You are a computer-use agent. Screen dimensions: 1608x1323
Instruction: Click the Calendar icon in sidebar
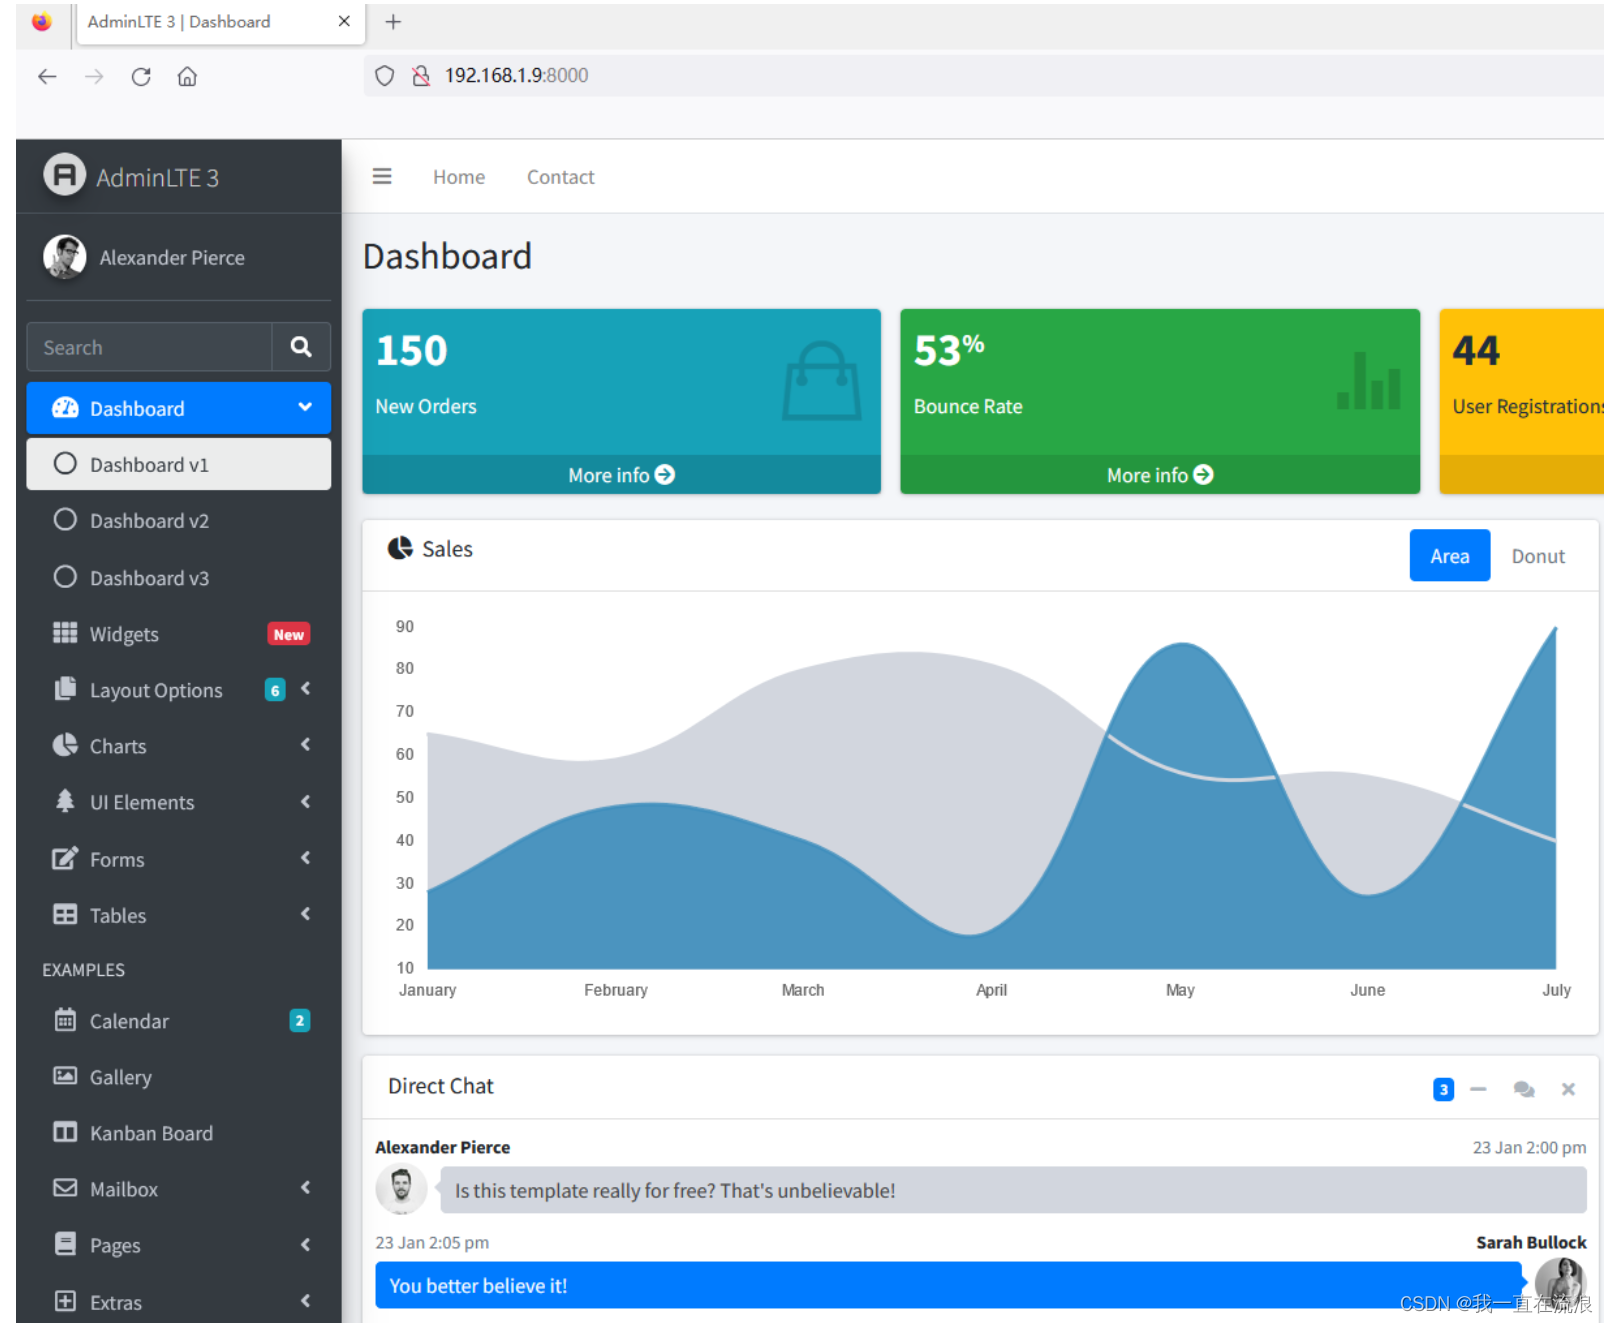click(x=65, y=1021)
